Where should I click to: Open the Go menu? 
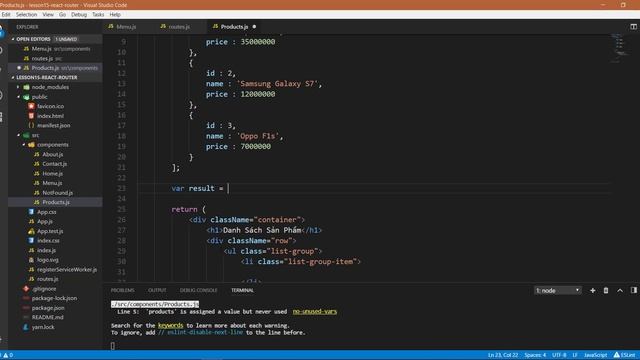62,14
